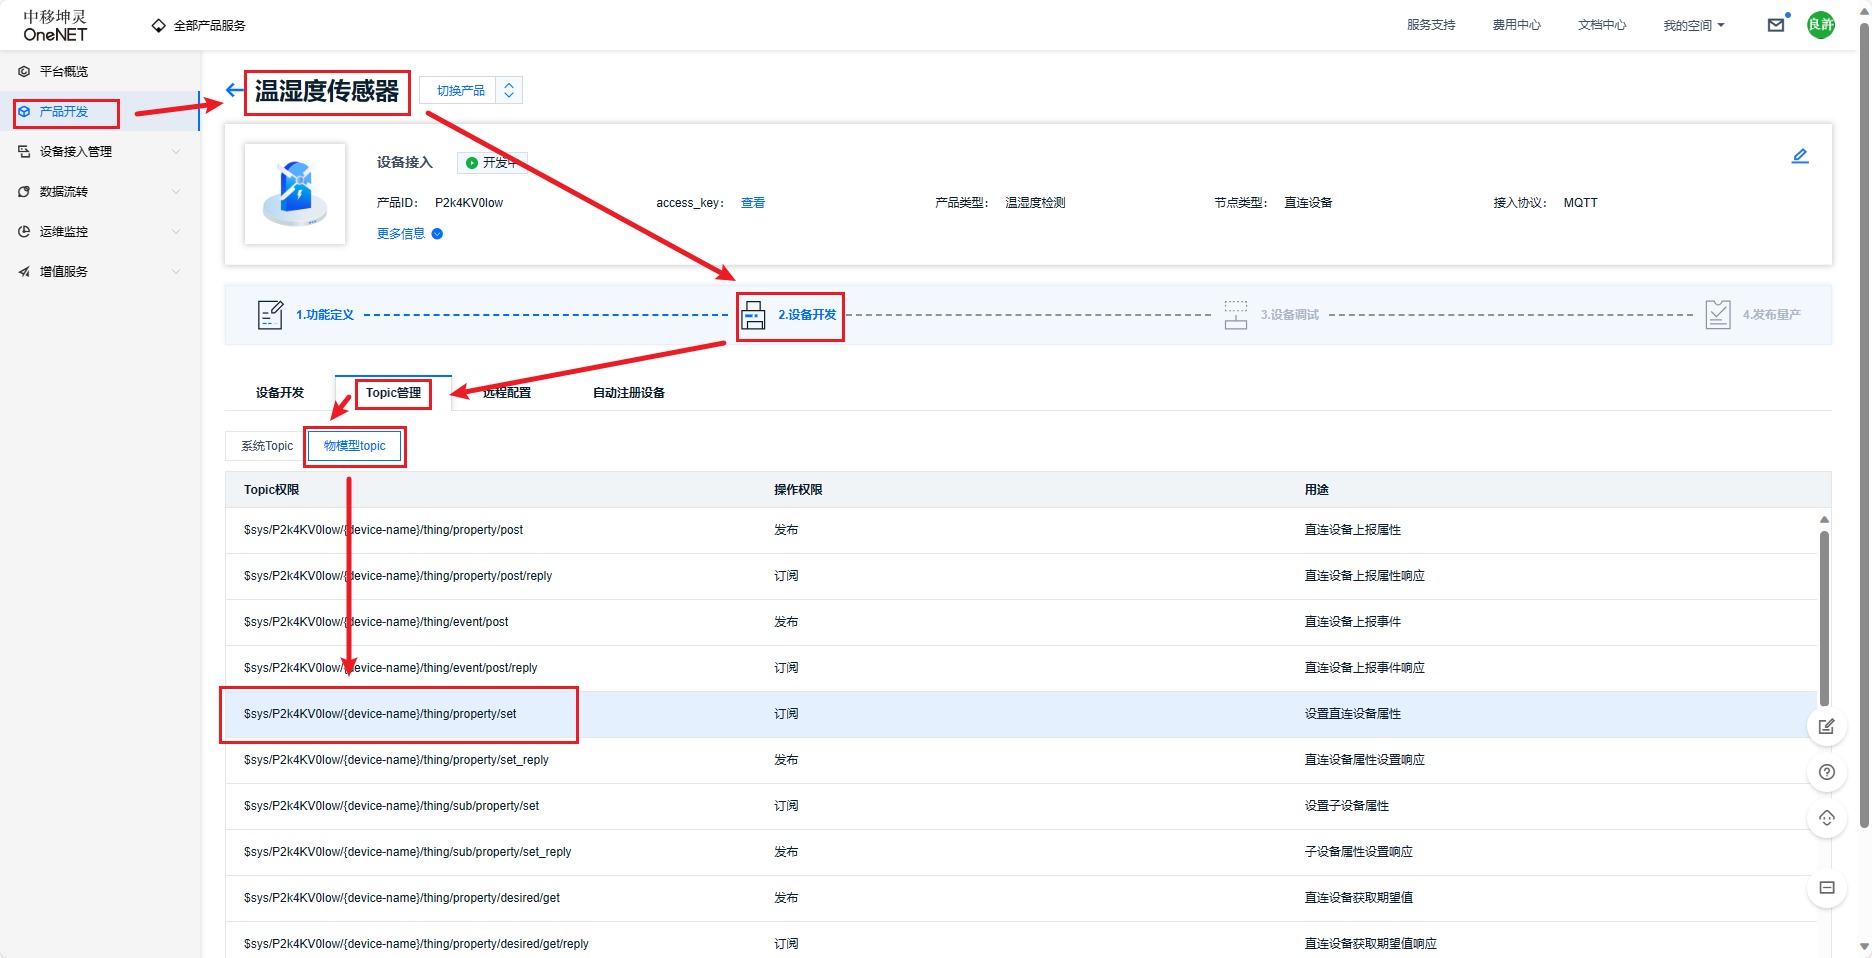Click the floating edit feedback icon
The image size is (1872, 958).
[x=1826, y=726]
